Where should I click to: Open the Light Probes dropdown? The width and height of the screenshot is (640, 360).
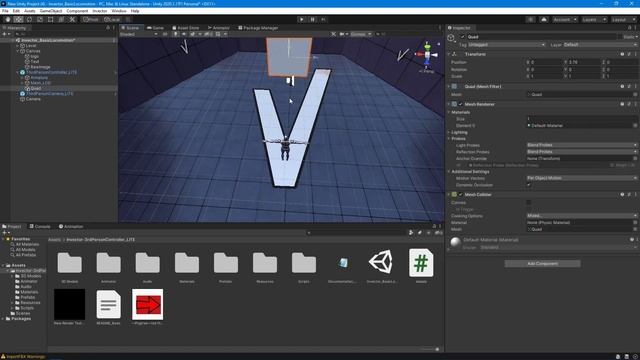tap(582, 145)
